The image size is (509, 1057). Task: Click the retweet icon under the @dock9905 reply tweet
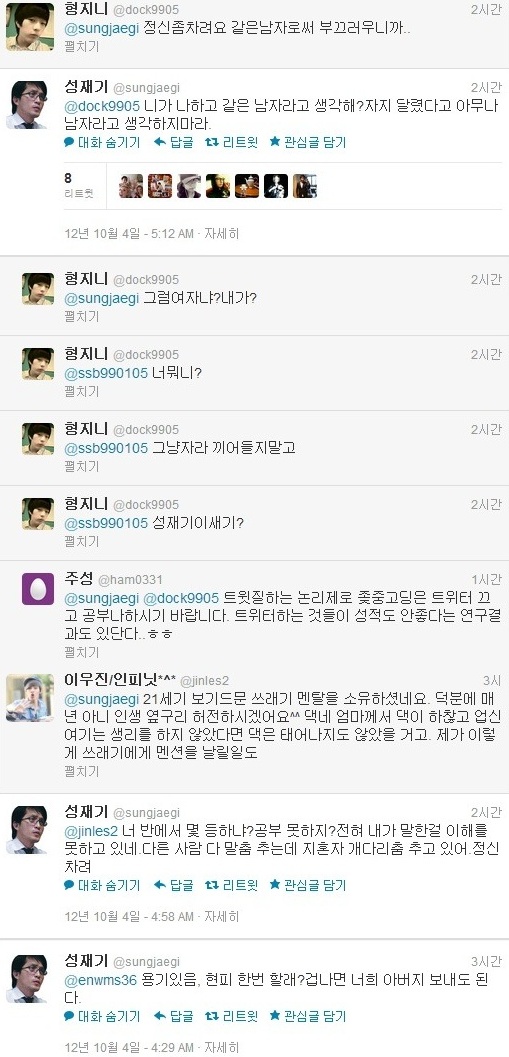(x=211, y=142)
